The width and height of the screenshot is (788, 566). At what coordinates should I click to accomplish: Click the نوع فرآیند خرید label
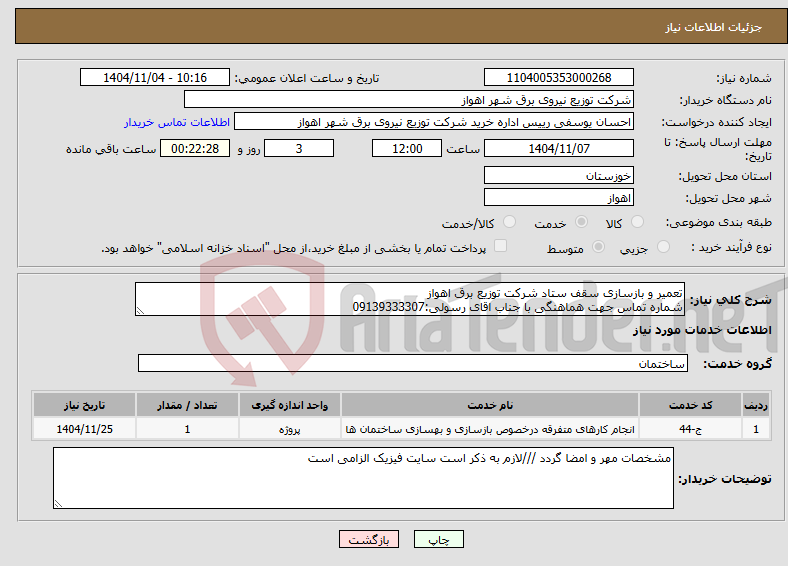point(731,247)
